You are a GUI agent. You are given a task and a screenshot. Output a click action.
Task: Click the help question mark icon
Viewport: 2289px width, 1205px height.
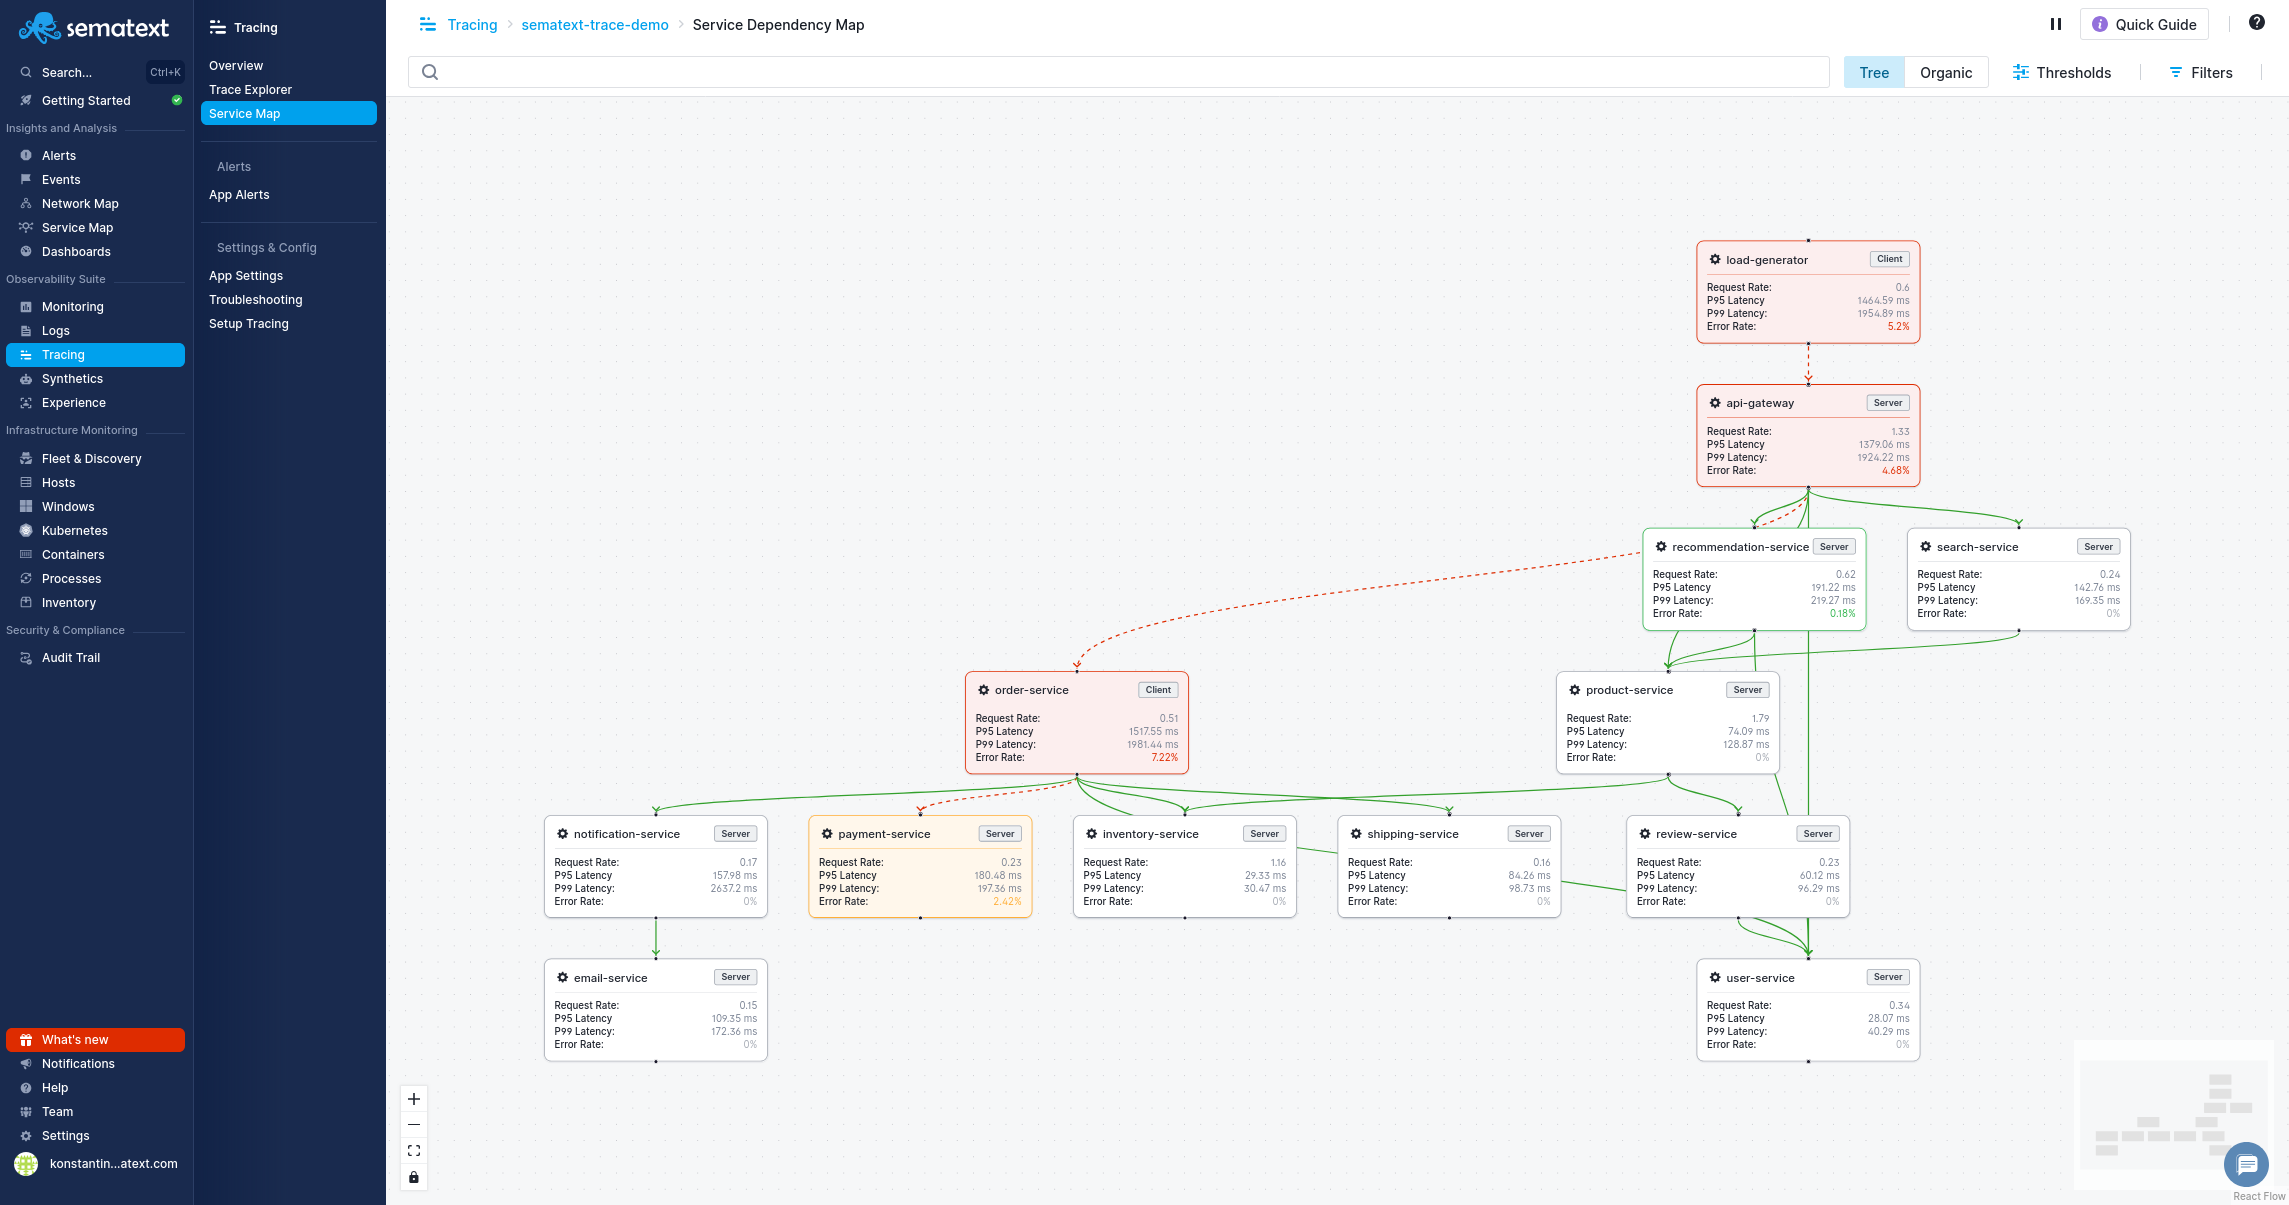[2256, 23]
